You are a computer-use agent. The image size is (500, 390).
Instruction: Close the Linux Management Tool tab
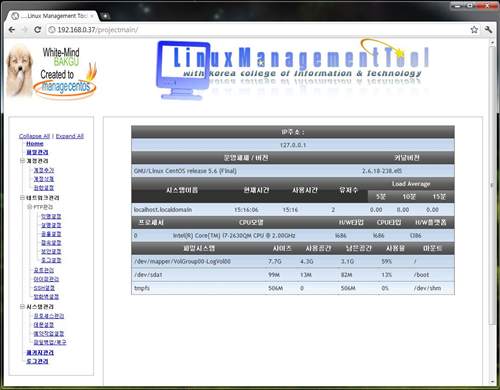pos(92,16)
